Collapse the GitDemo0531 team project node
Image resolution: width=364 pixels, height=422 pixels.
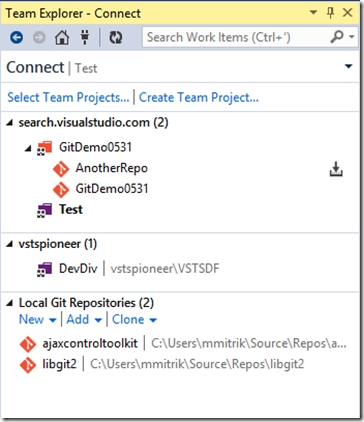[28, 148]
